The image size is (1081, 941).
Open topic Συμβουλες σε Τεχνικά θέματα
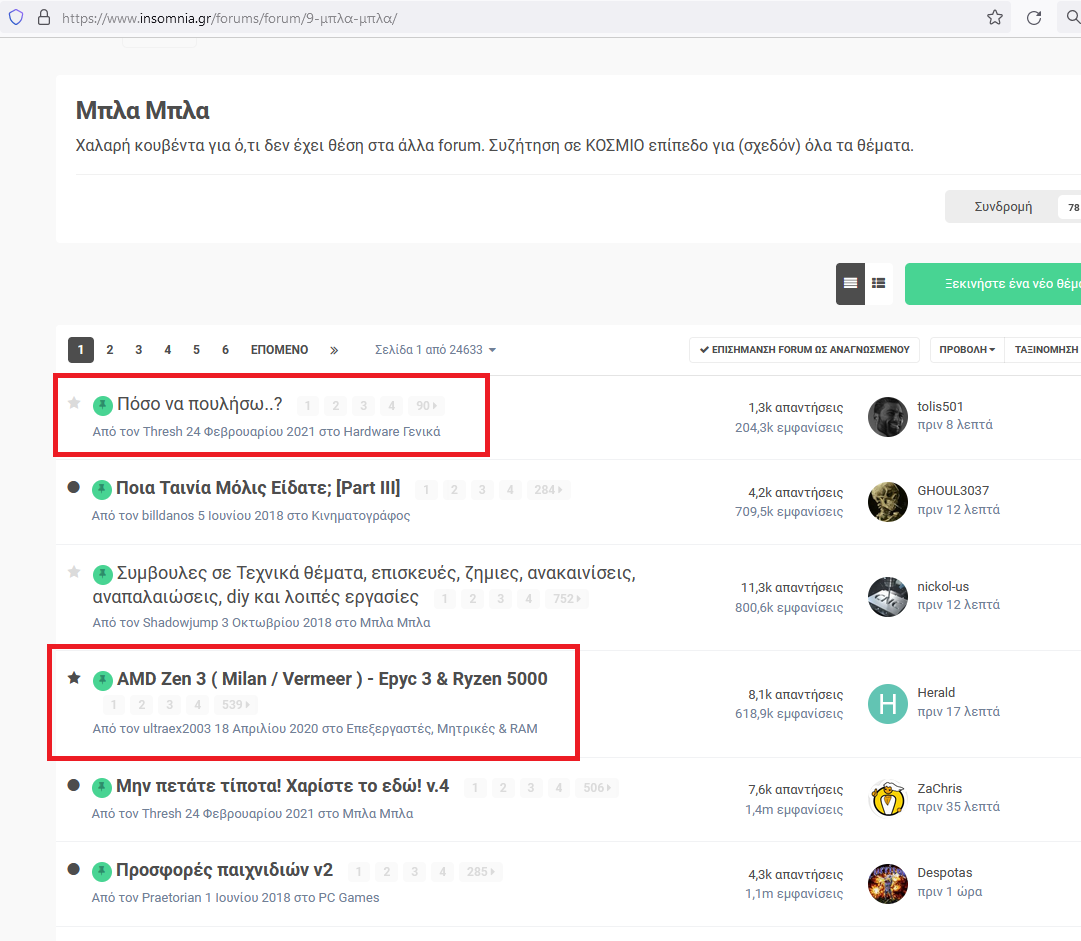(364, 585)
